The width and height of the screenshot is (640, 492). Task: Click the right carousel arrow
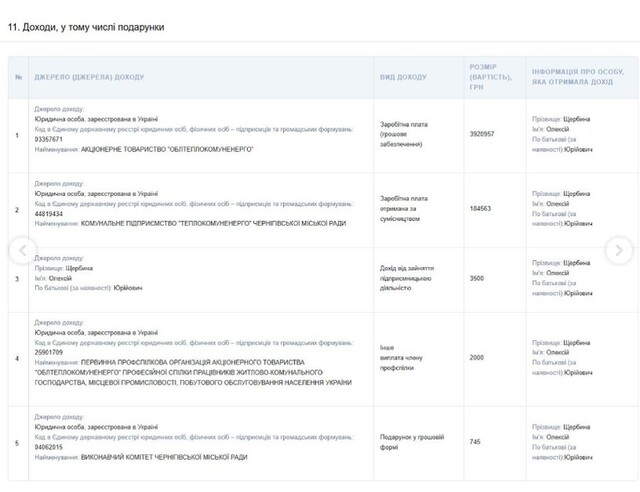click(619, 250)
